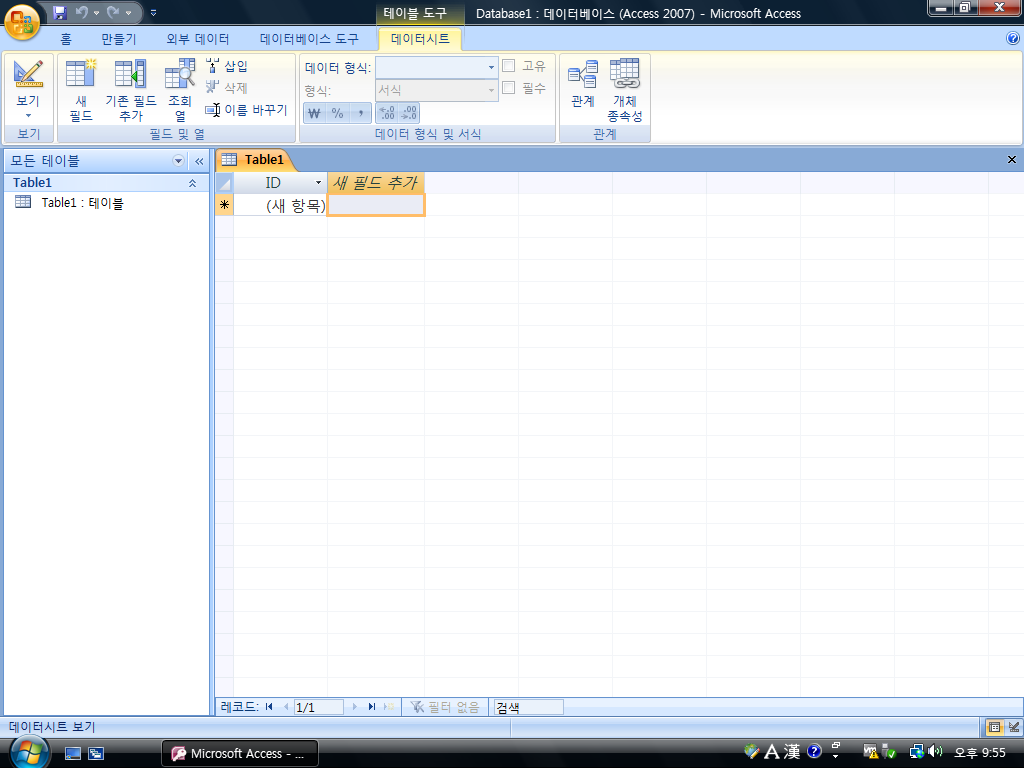Go to first record navigation button
Image resolution: width=1024 pixels, height=768 pixels.
point(269,707)
